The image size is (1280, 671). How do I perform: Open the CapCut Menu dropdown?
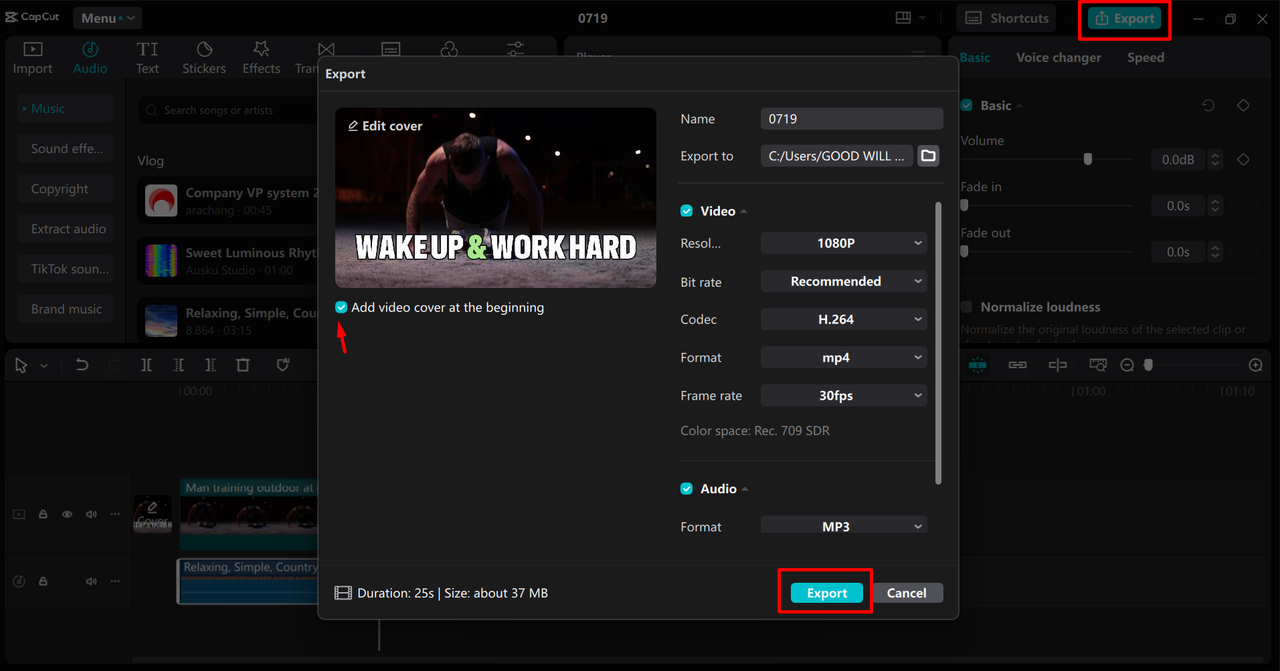(x=107, y=18)
